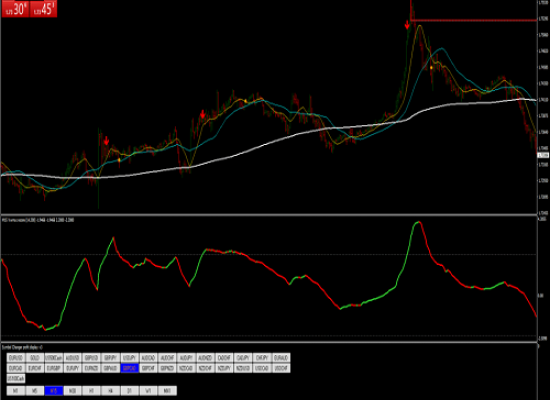The width and height of the screenshot is (550, 400).
Task: Switch symbol to US100Cash
Action: [16, 379]
